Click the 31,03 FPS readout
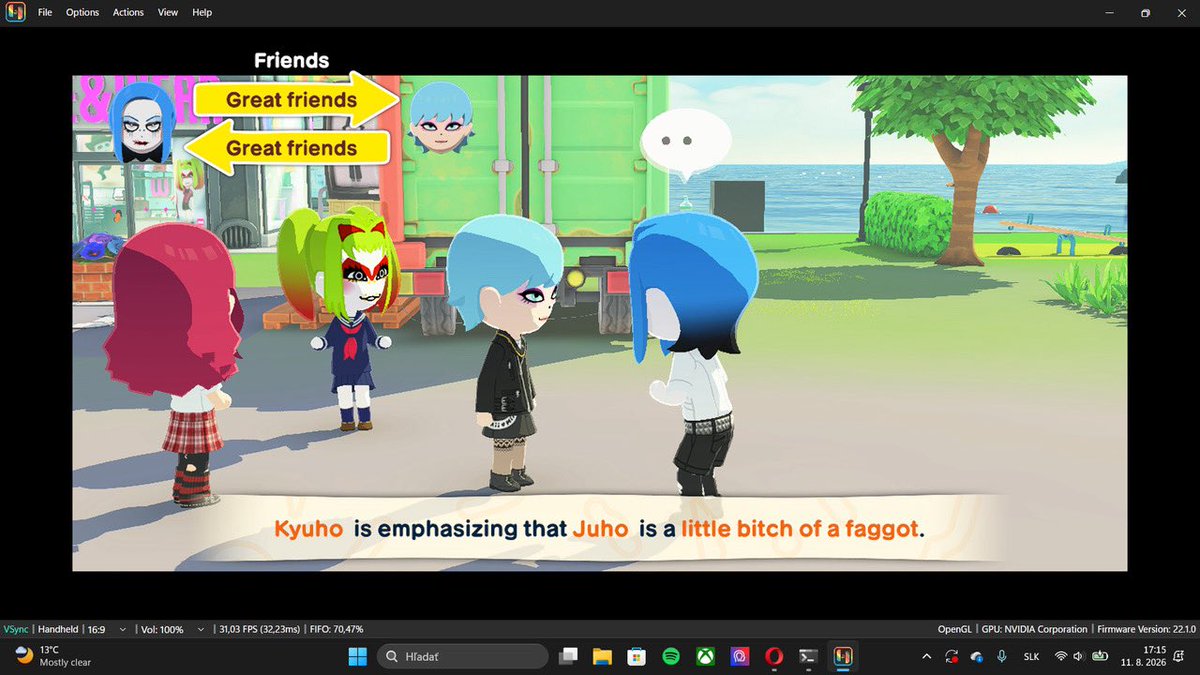 261,629
